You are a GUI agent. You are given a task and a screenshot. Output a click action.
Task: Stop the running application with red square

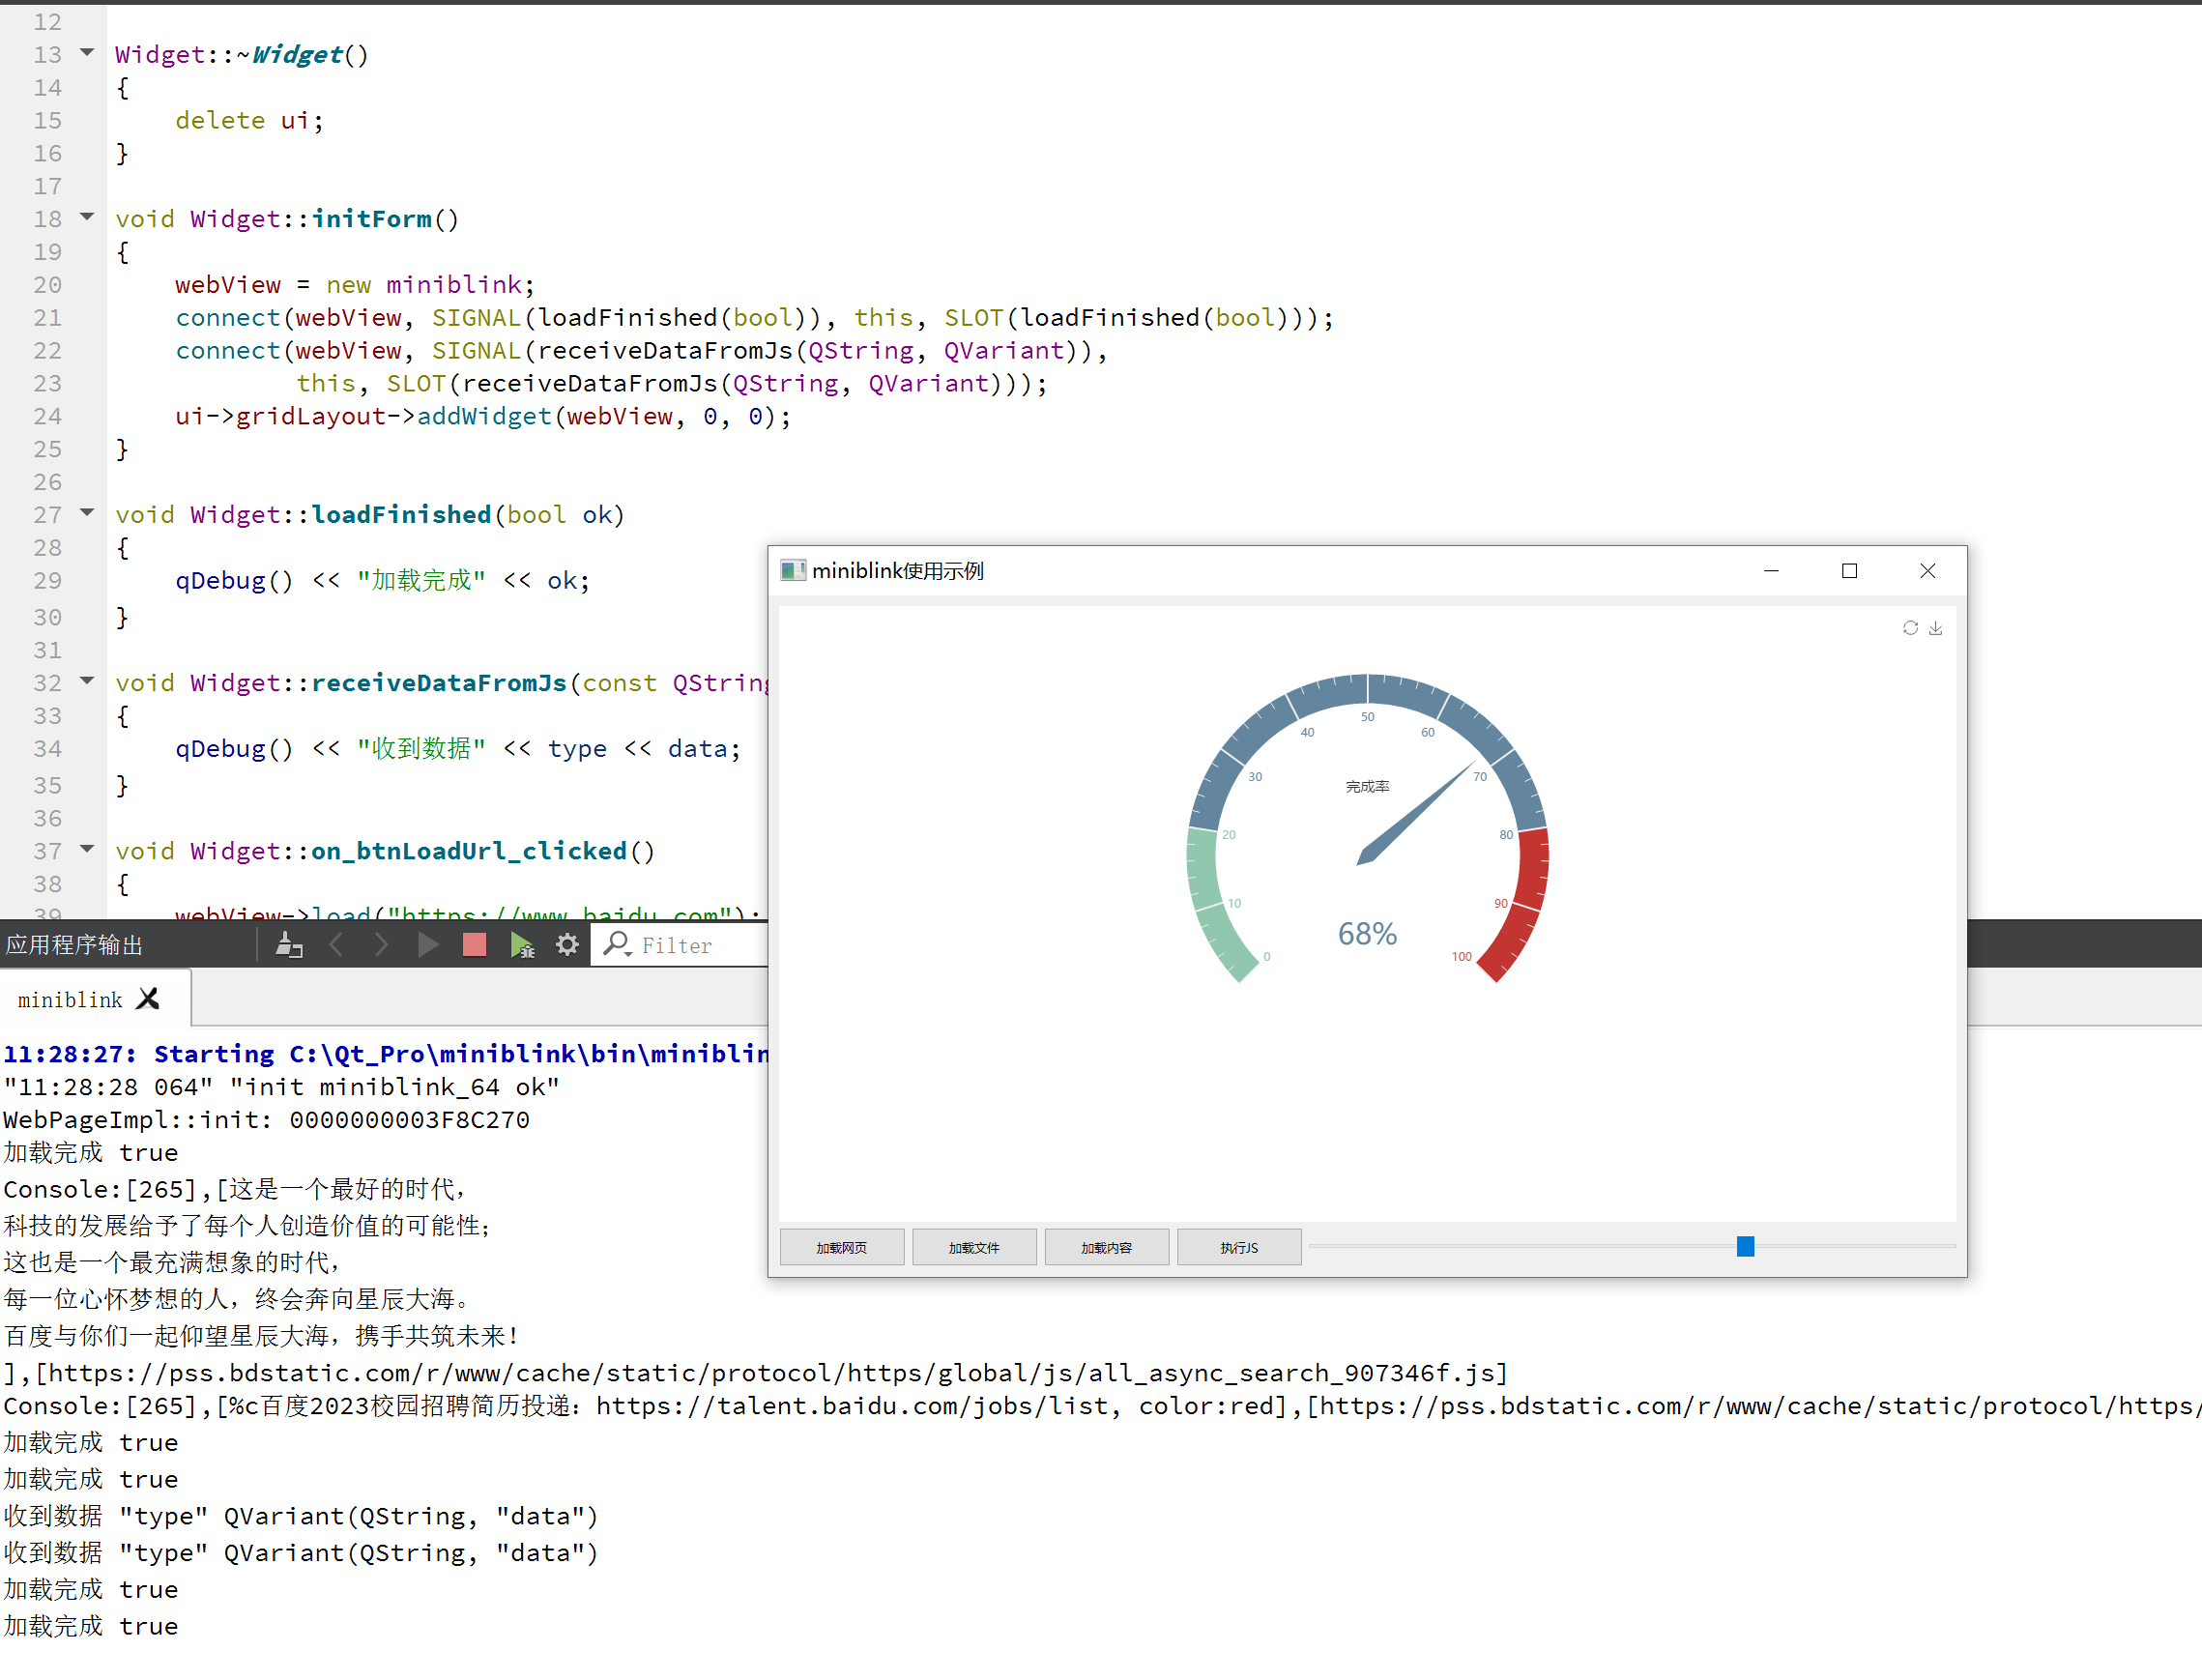coord(474,944)
